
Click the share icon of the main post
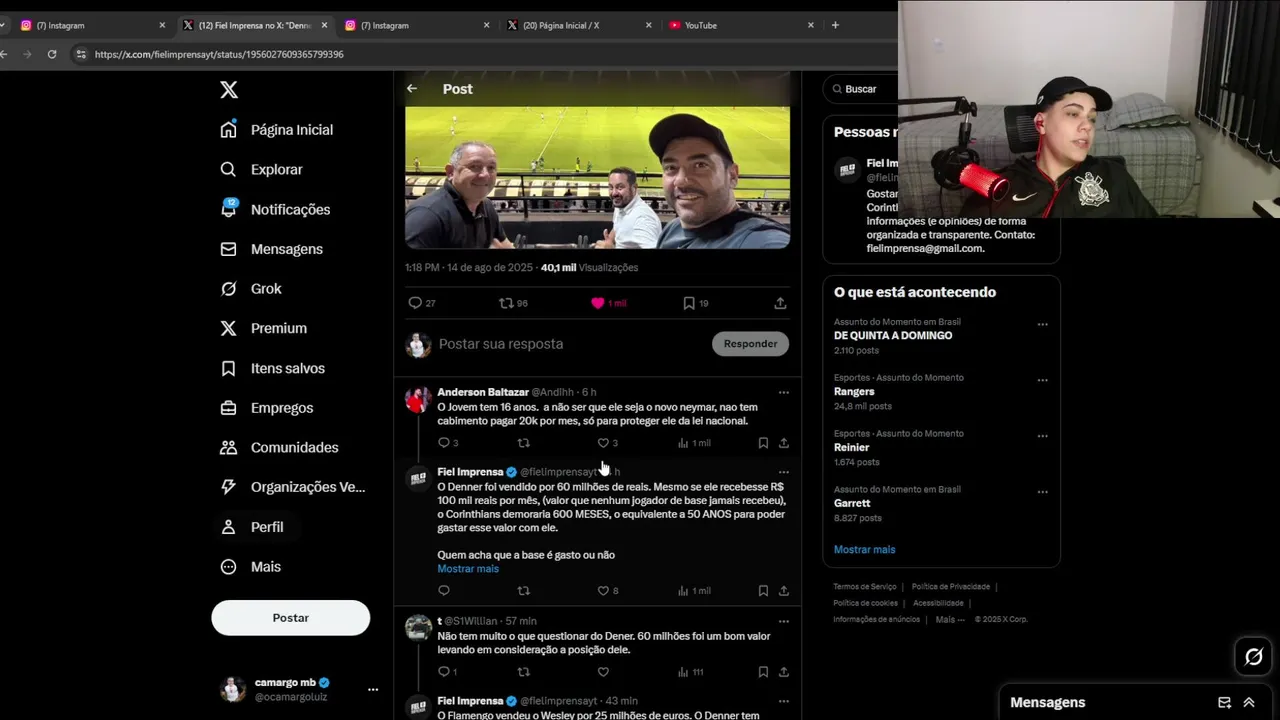(x=780, y=303)
